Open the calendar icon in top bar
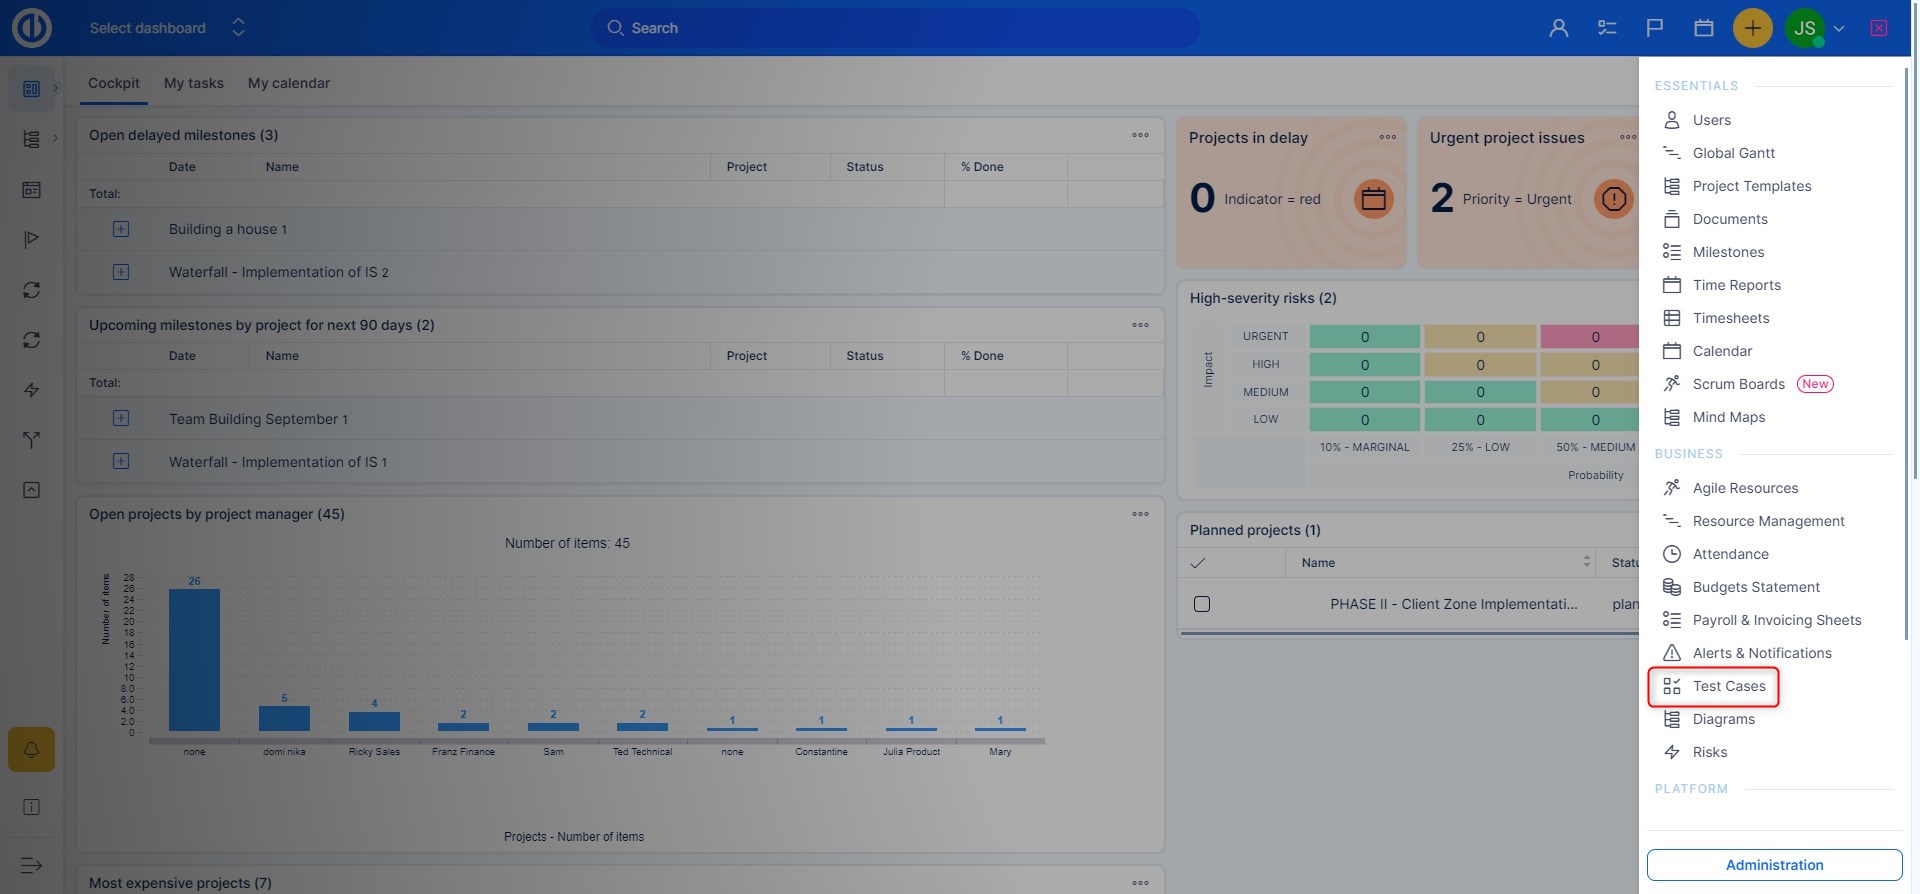The image size is (1920, 894). point(1704,28)
